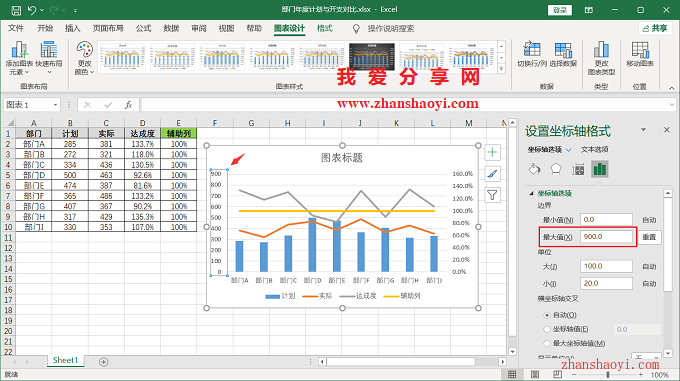Switch to the Page Layout tab
The height and width of the screenshot is (381, 680).
tap(108, 28)
